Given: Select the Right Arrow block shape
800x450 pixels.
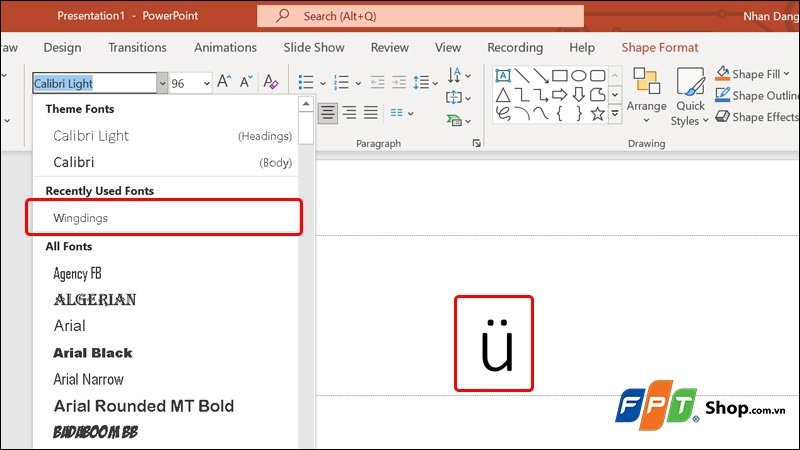Looking at the screenshot, I should point(560,95).
